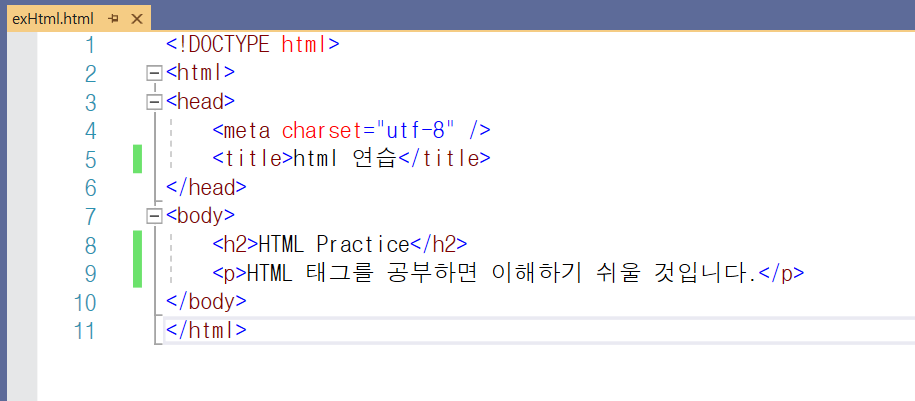Collapse the <head> section on line 3
The image size is (915, 401).
click(x=154, y=102)
